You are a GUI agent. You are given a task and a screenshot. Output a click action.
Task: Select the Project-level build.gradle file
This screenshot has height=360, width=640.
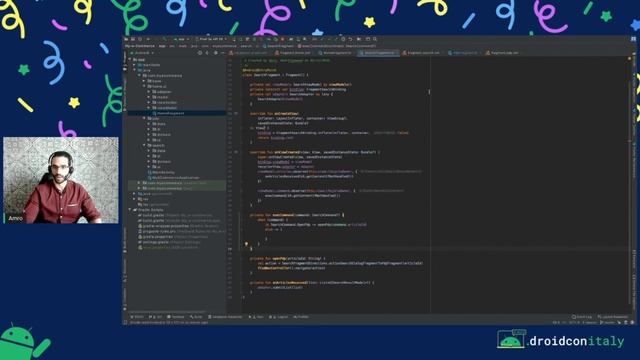[x=176, y=215]
